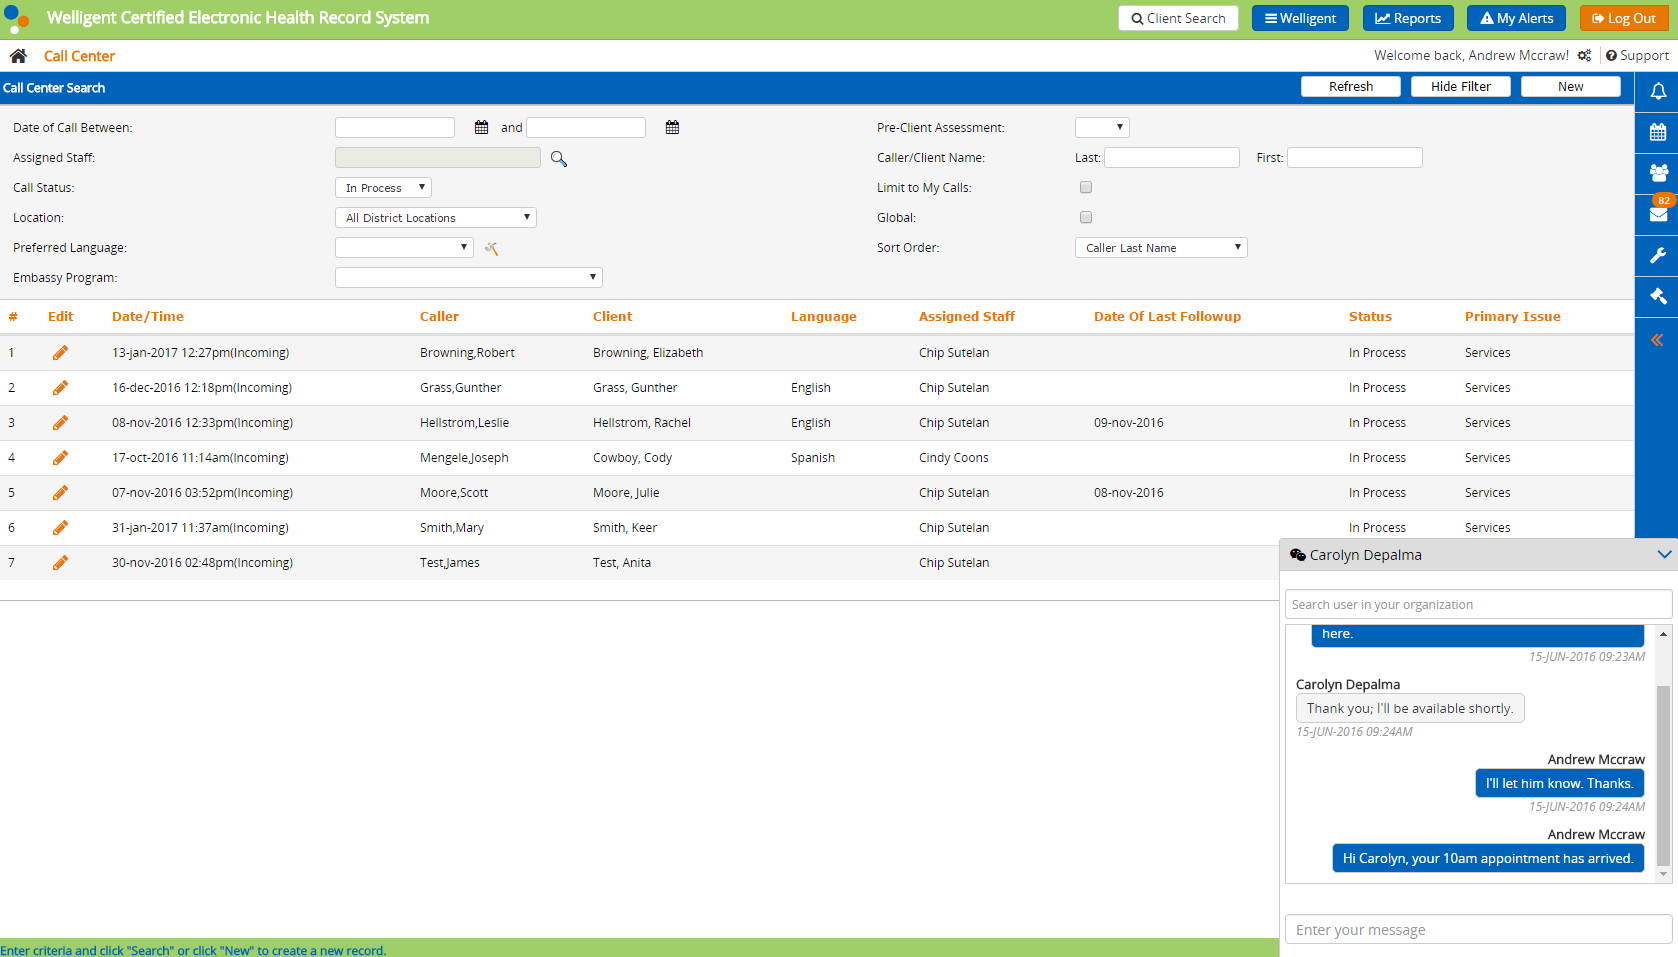The width and height of the screenshot is (1678, 957).
Task: Open the Welligent menu
Action: pos(1300,18)
